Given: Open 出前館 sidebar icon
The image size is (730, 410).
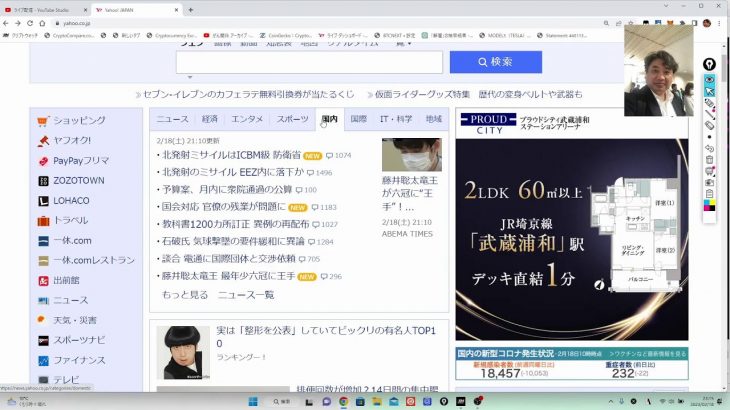Looking at the screenshot, I should point(43,281).
